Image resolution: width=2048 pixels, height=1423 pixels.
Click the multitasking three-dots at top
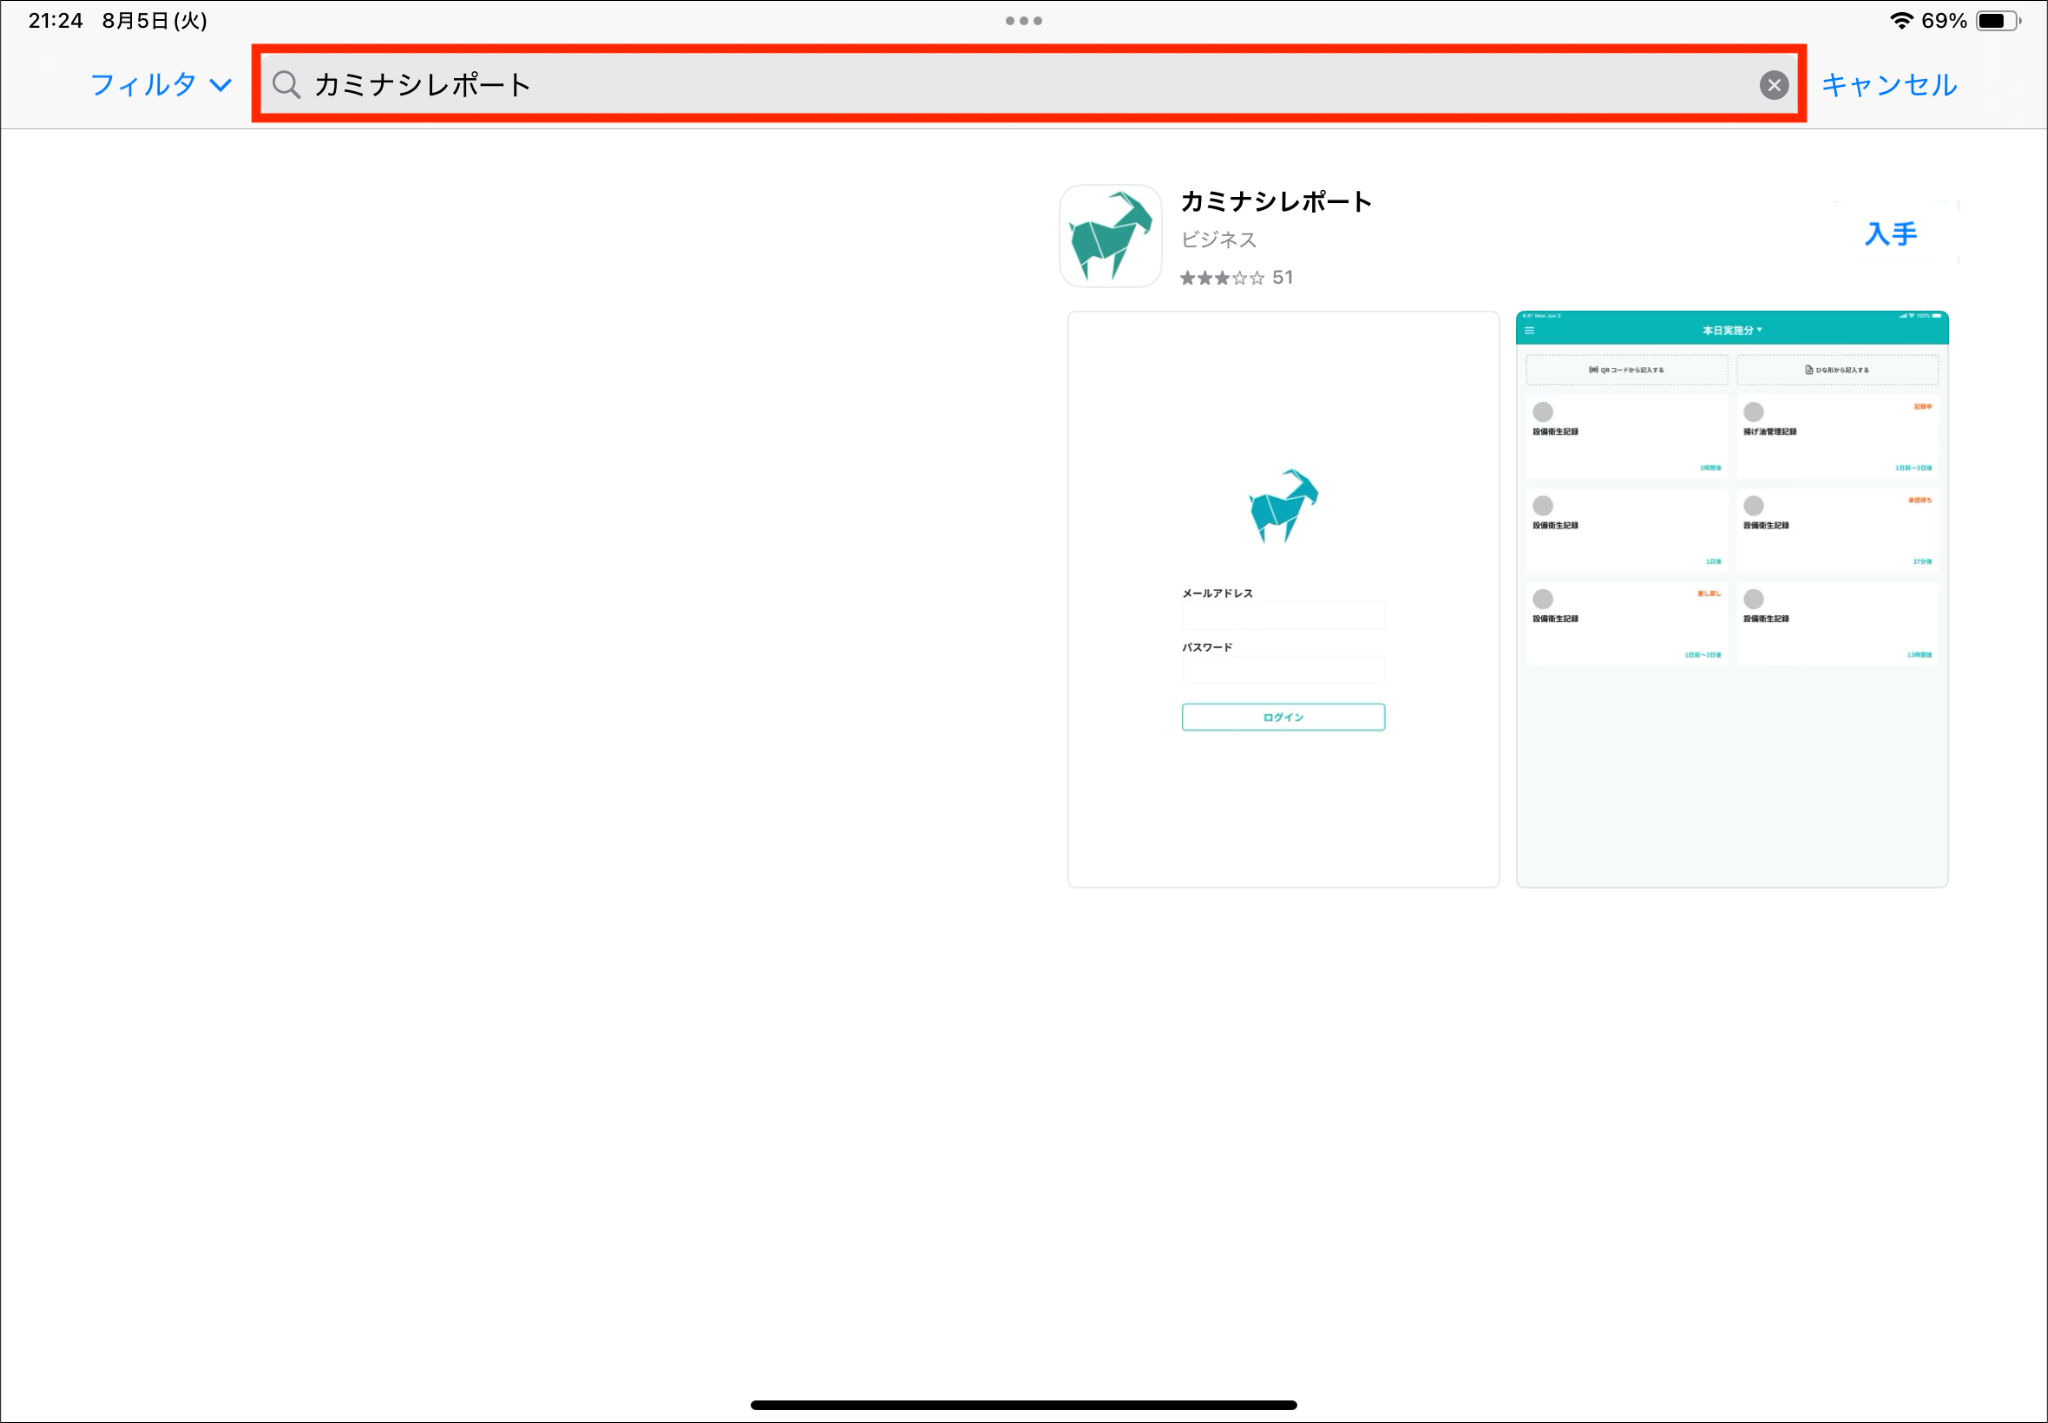click(1023, 20)
